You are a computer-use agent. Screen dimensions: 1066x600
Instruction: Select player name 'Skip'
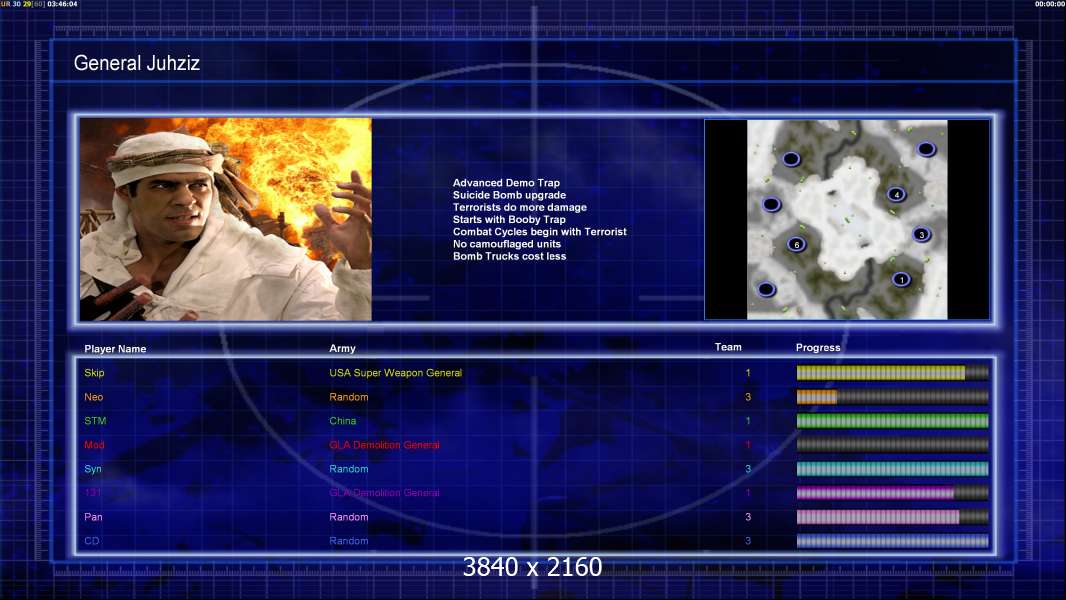94,372
